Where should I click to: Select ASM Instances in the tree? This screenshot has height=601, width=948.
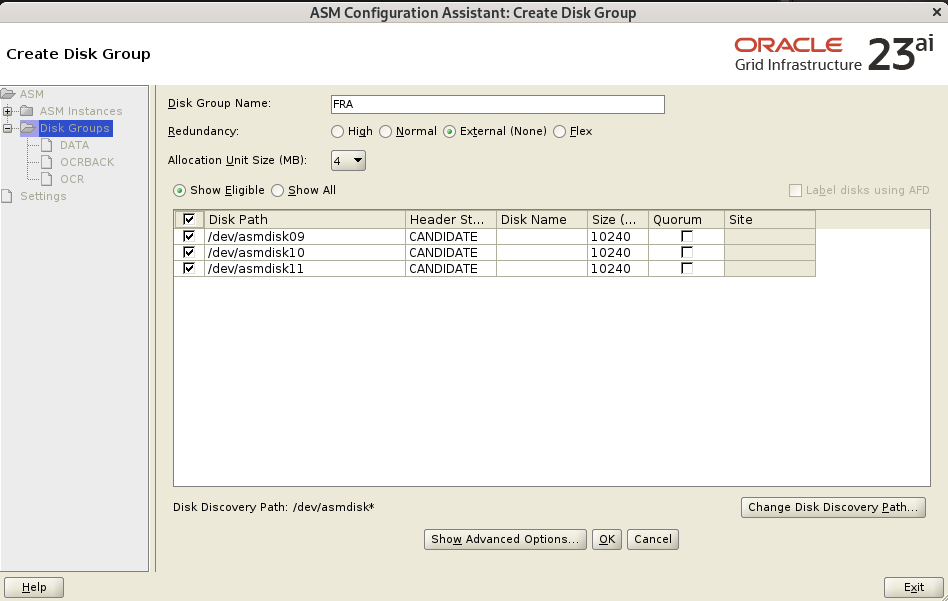tap(81, 111)
